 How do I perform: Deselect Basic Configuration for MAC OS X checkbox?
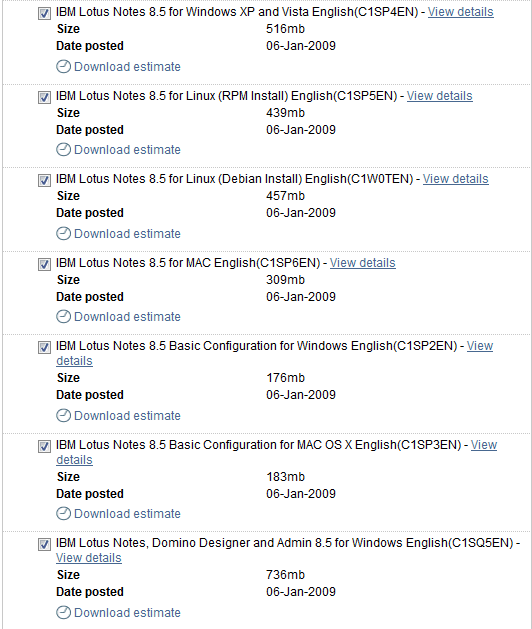(x=45, y=446)
